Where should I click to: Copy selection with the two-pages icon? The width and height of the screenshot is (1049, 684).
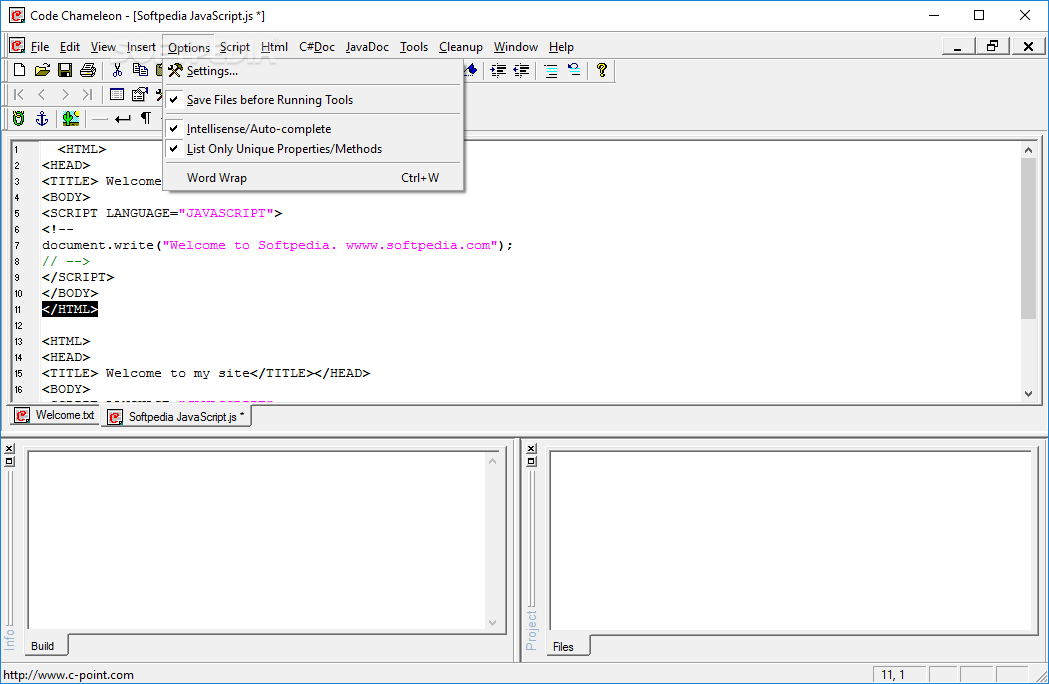click(140, 70)
